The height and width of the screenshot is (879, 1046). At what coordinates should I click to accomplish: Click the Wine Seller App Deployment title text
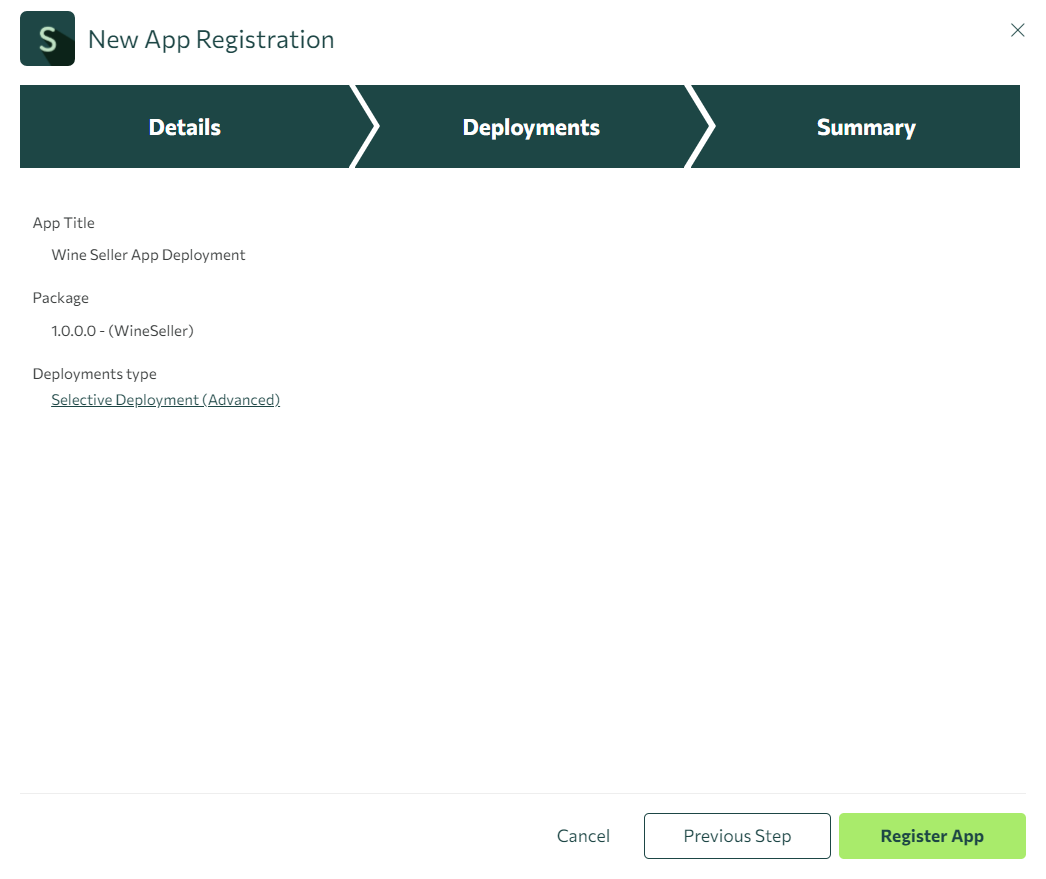[x=148, y=254]
